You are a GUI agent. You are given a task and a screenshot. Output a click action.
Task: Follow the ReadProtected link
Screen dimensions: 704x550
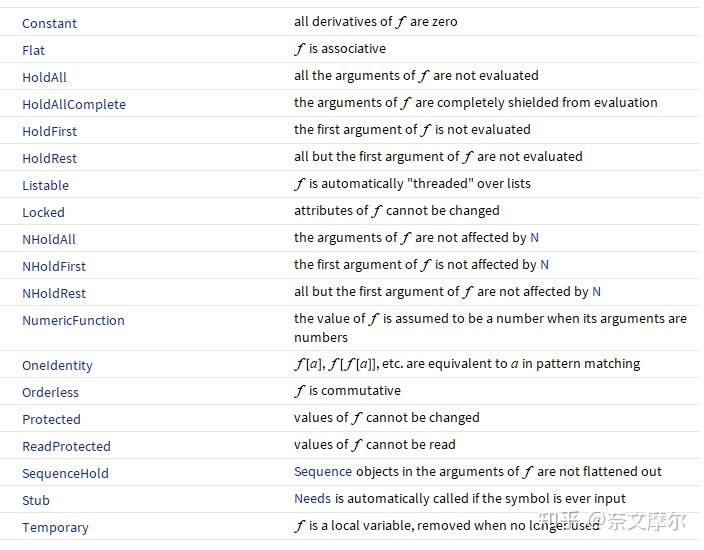(x=66, y=447)
